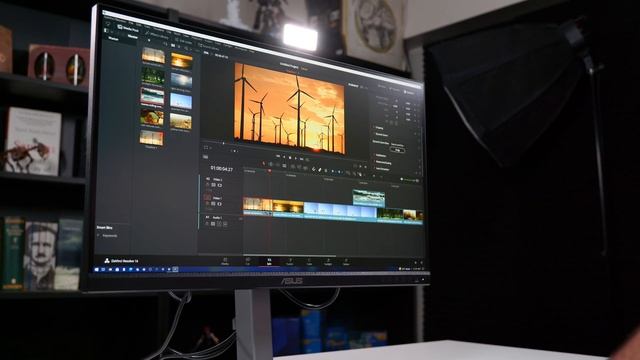Open the Edit Index panel
The image size is (640, 360).
184,41
